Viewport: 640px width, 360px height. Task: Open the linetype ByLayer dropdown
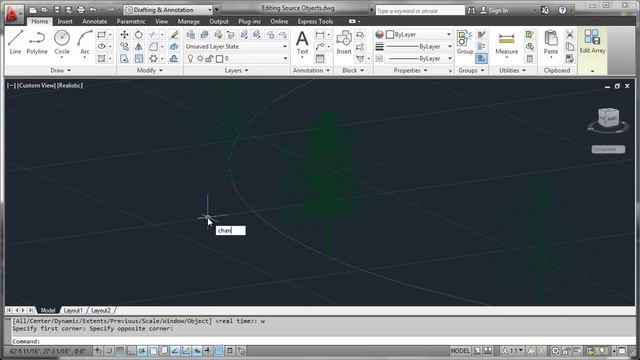coord(418,59)
